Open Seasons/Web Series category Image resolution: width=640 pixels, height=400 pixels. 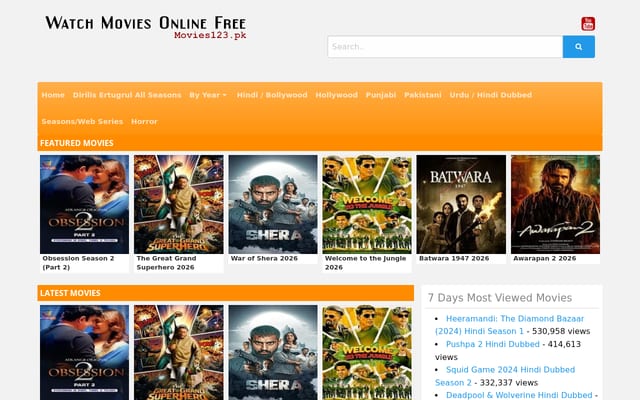point(82,122)
